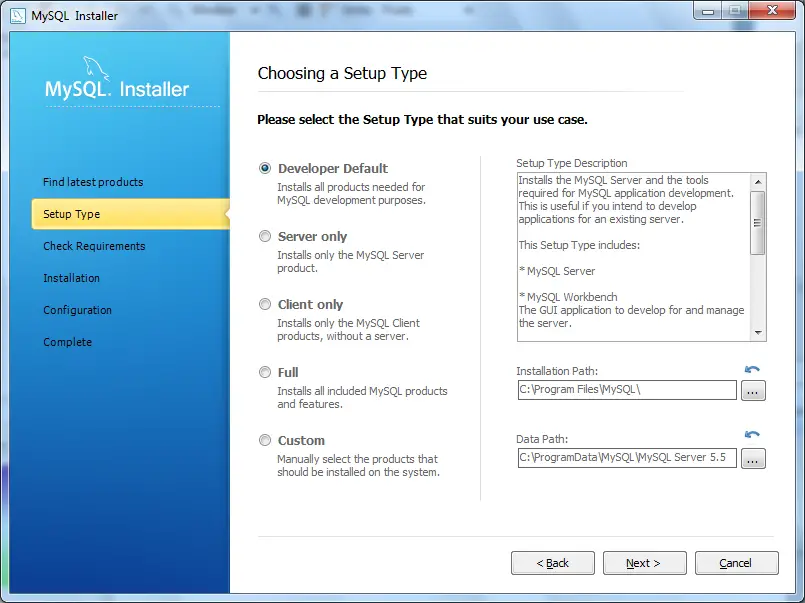Viewport: 805px width, 603px height.
Task: Minimize the MySQL Installer window
Action: point(708,11)
